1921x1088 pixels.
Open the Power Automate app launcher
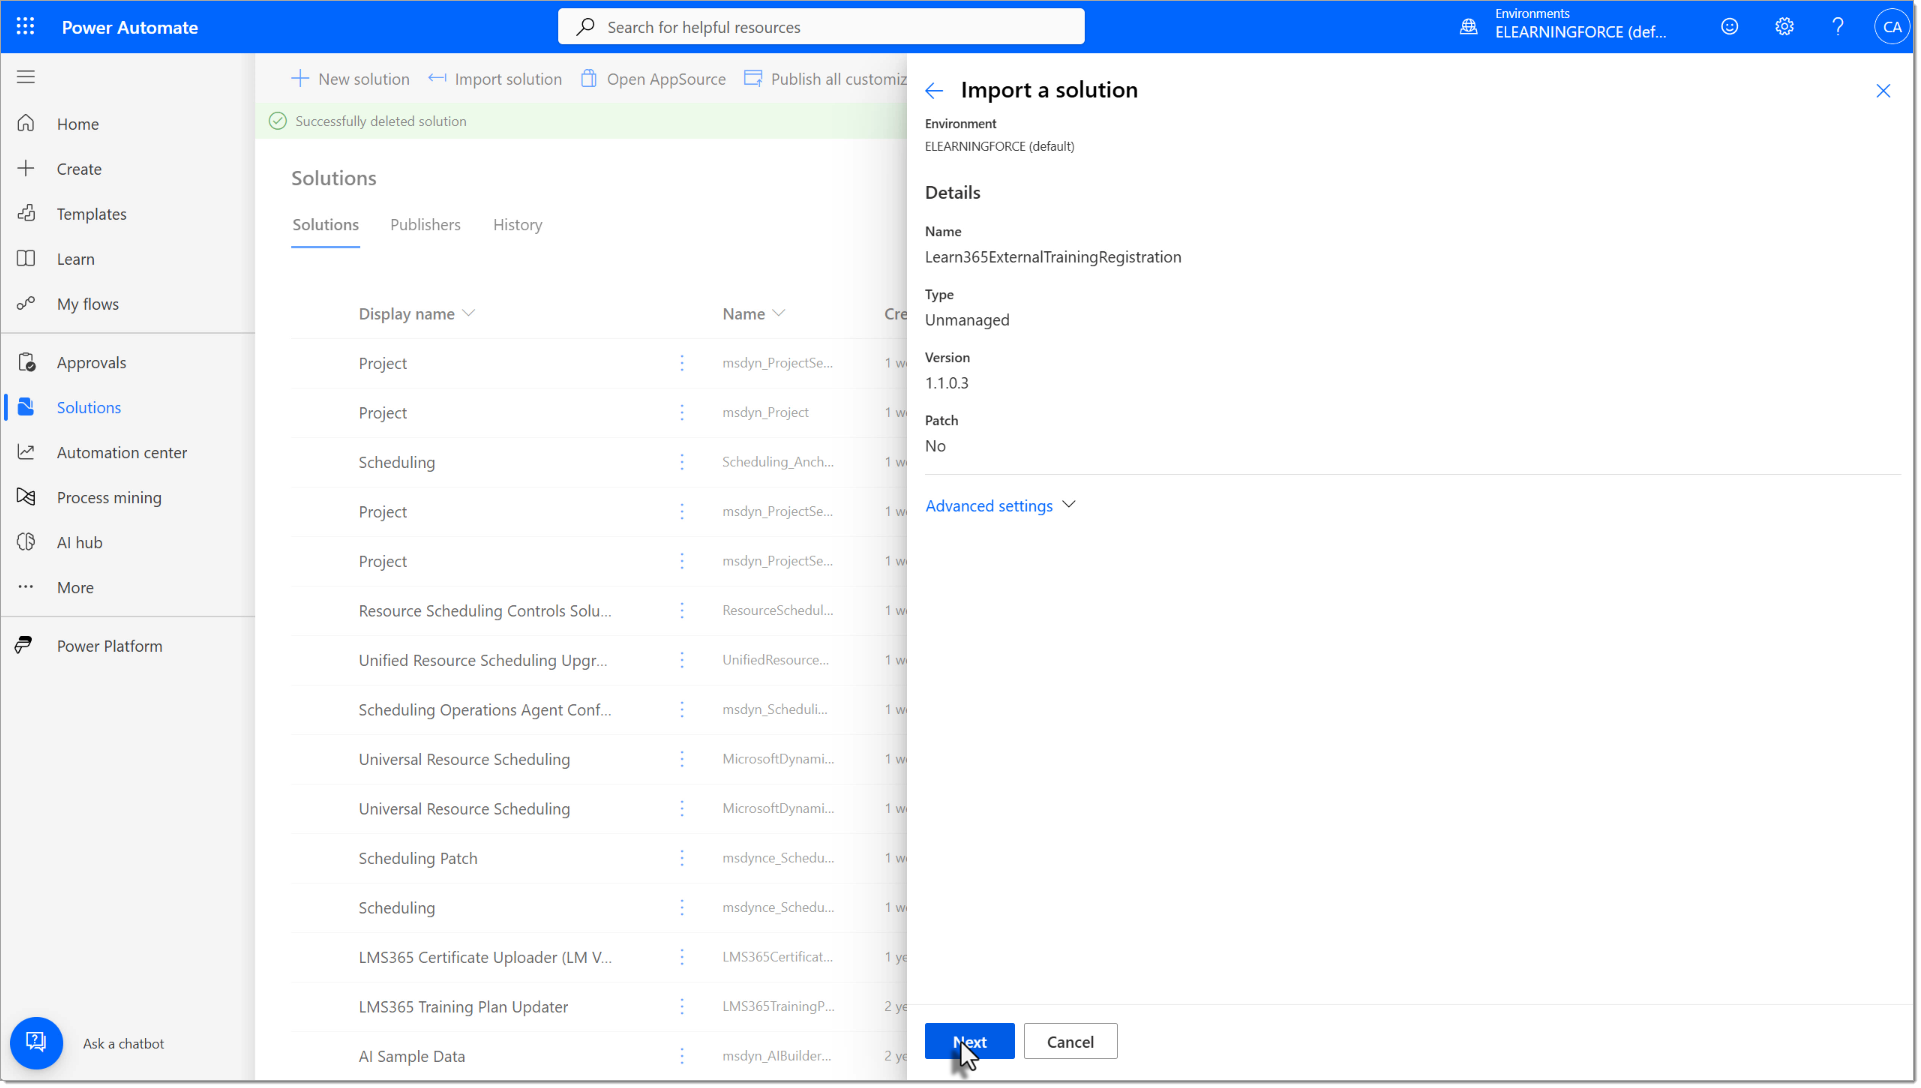click(25, 26)
